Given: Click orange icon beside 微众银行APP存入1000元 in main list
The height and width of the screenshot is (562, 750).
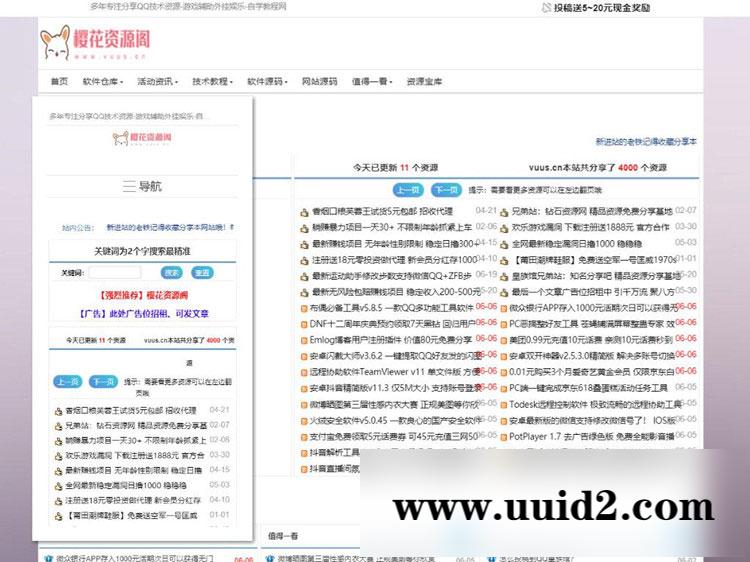Looking at the screenshot, I should click(x=504, y=309).
